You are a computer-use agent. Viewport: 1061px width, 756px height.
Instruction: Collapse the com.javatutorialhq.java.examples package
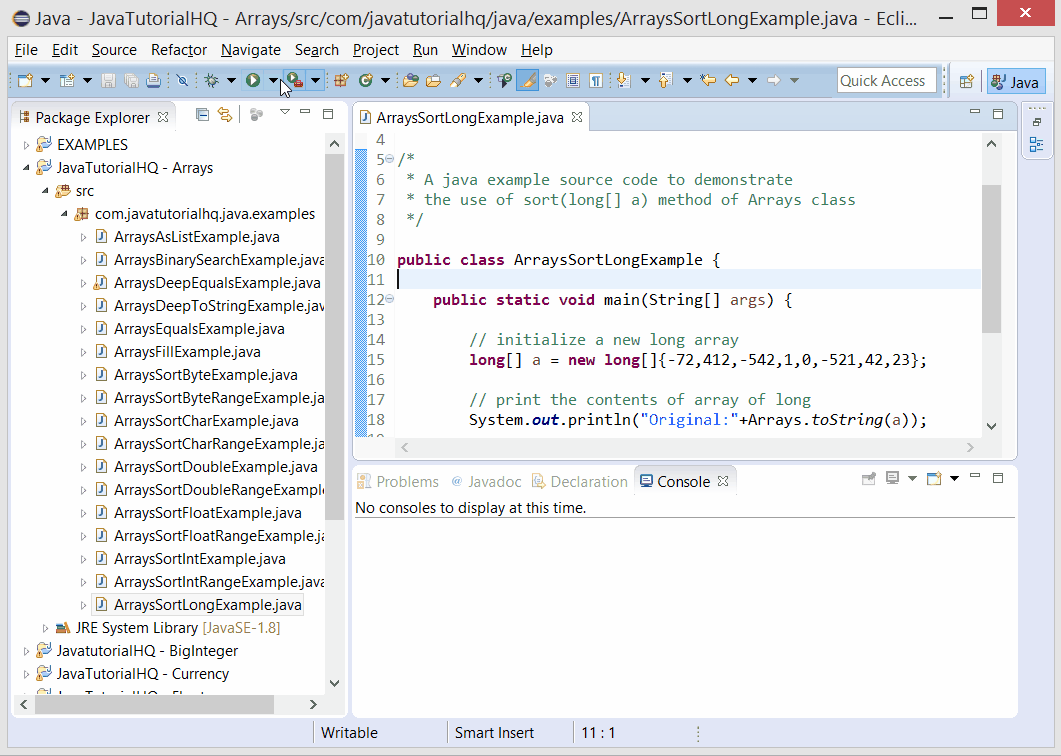click(65, 214)
